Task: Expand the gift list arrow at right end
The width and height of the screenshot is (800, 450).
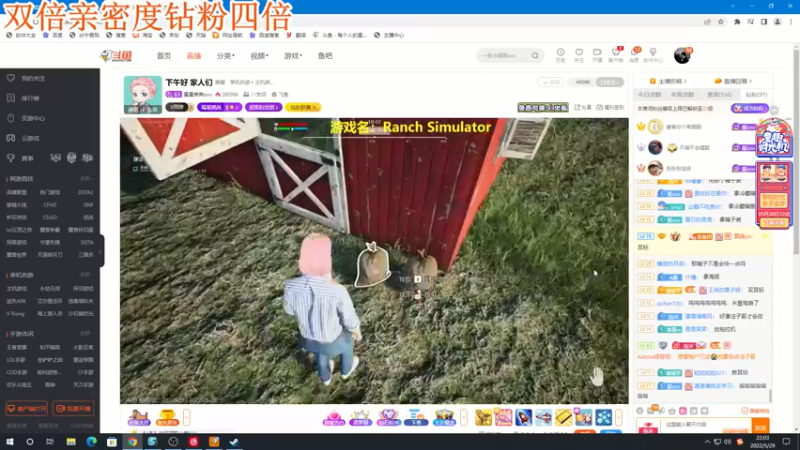Action: click(x=619, y=417)
